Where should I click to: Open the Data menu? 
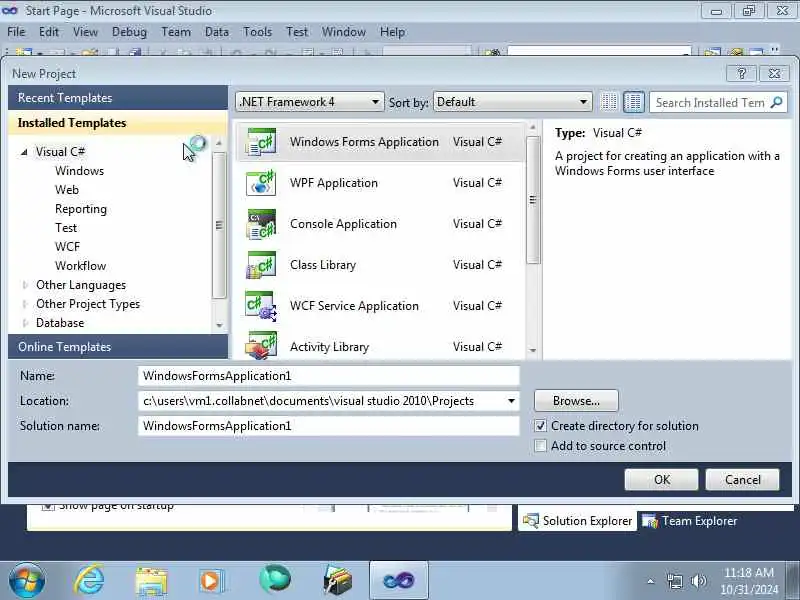tap(217, 32)
